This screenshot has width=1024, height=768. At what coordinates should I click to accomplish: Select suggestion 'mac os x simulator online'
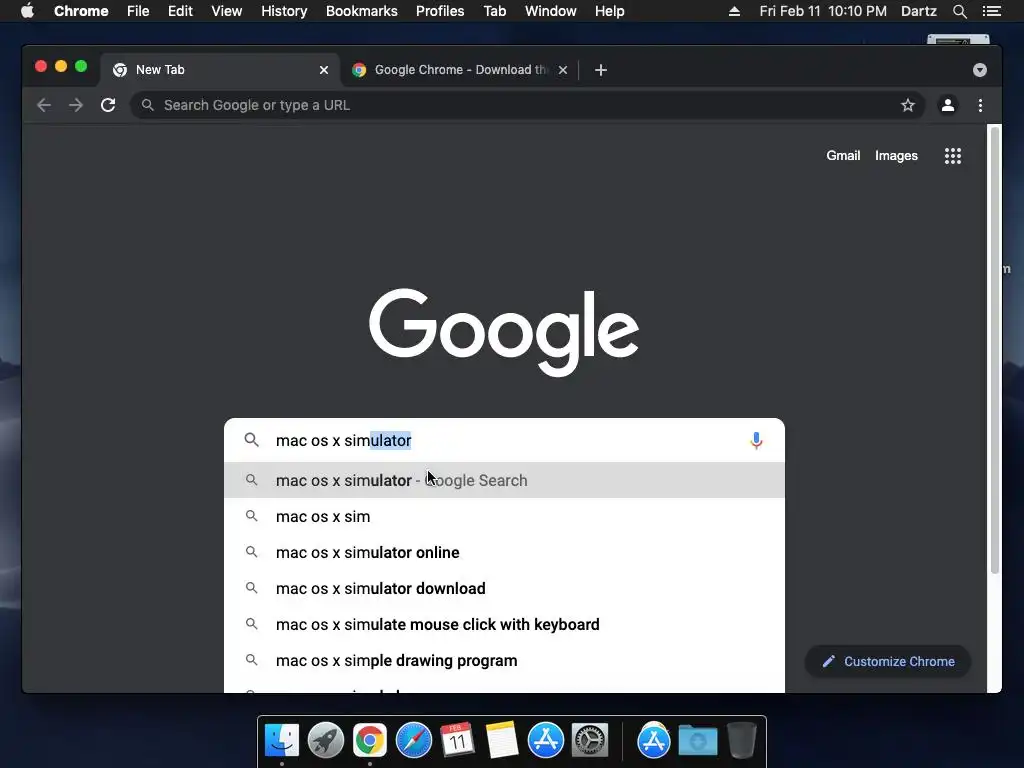coord(504,552)
